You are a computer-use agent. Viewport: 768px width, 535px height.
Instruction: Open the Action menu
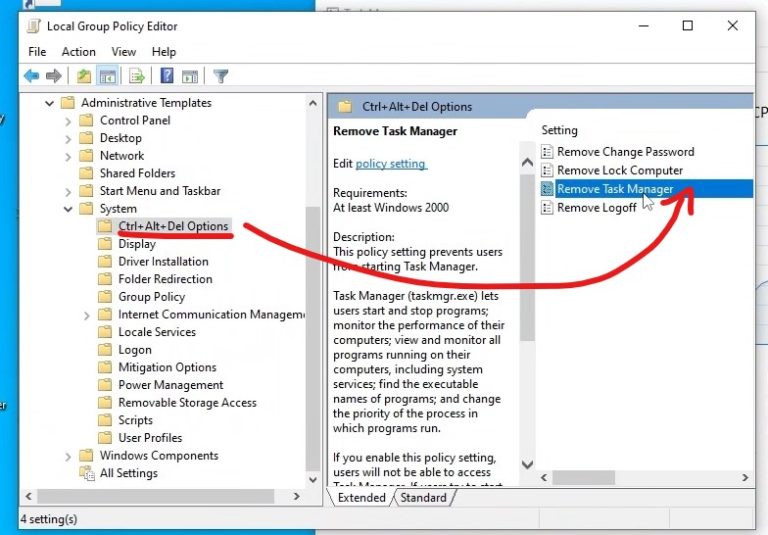click(x=78, y=52)
